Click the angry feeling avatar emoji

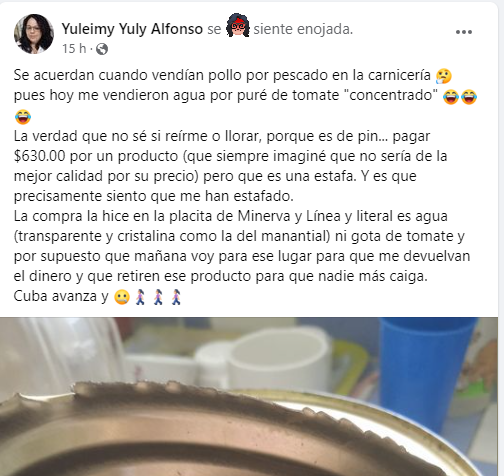tap(238, 25)
